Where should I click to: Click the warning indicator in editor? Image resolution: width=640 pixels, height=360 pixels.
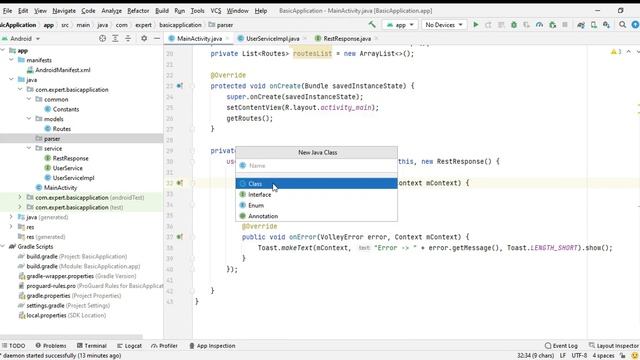[x=616, y=52]
